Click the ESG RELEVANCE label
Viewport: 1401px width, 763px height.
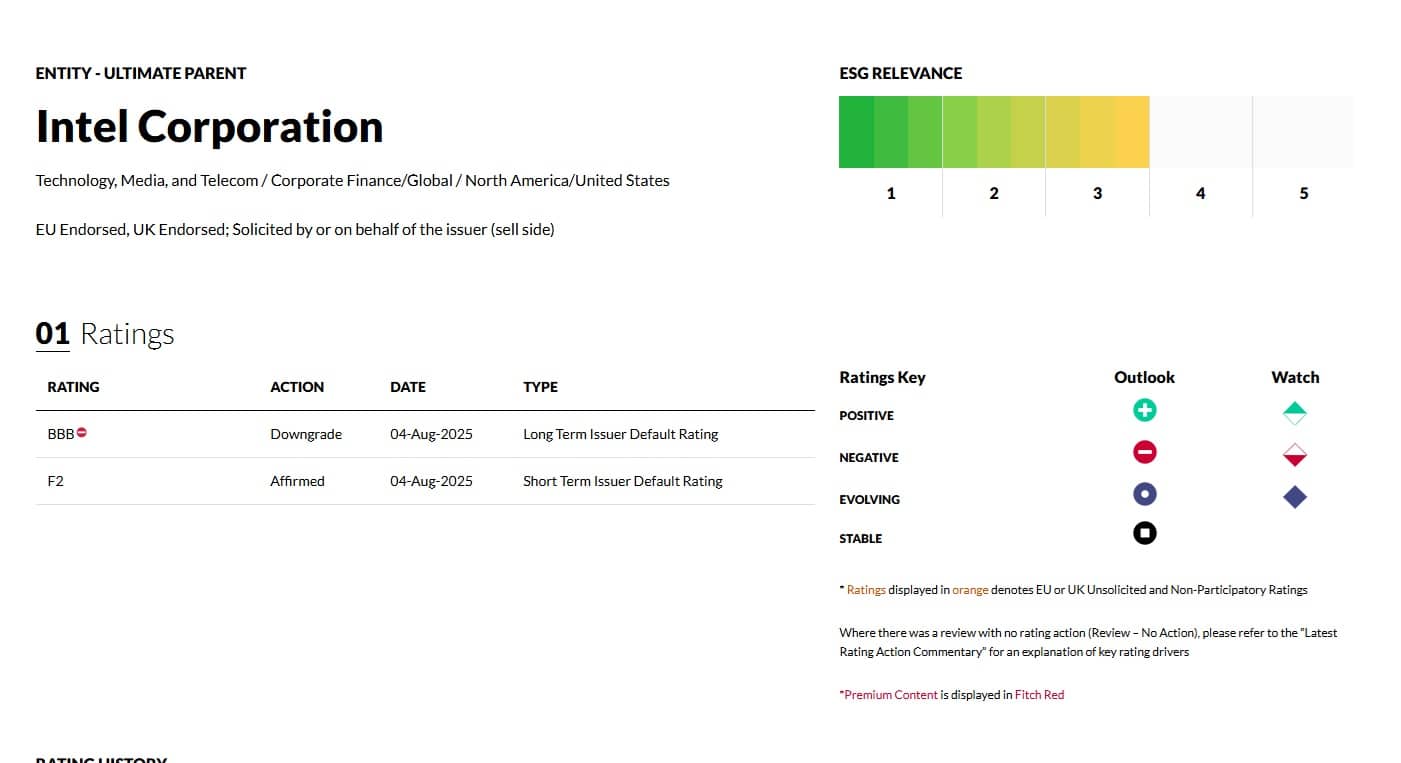(900, 73)
